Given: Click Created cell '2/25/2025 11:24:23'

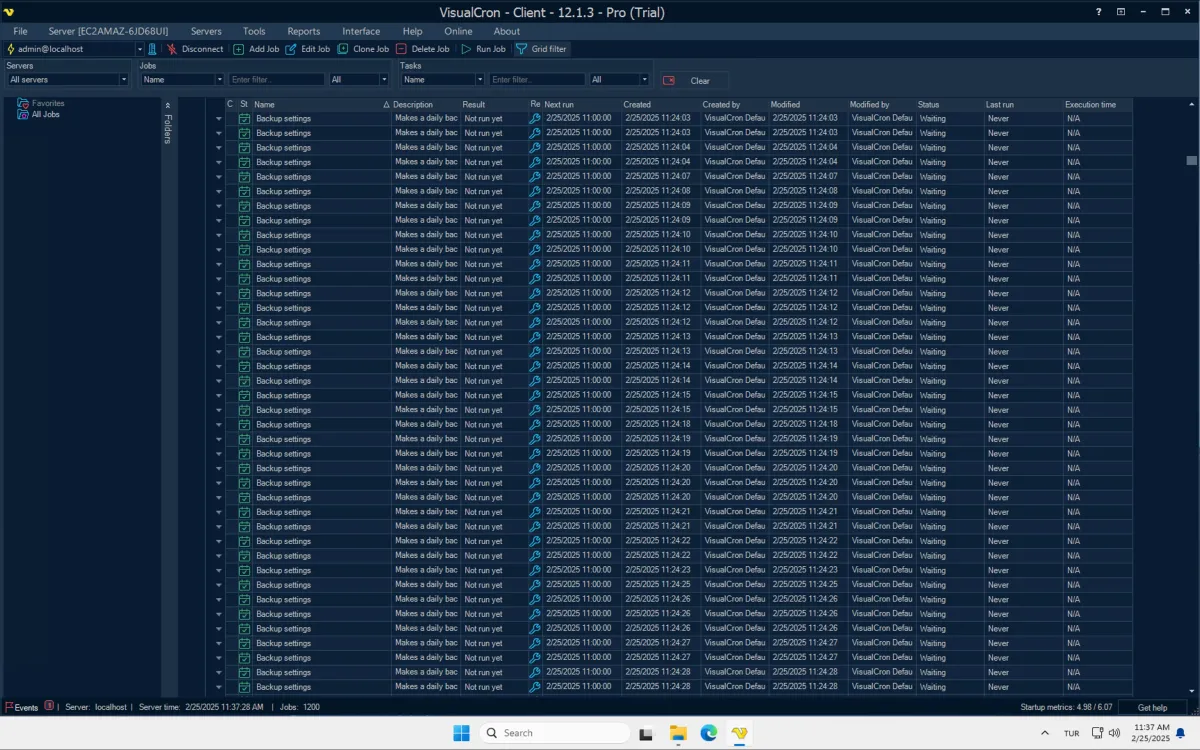Looking at the screenshot, I should pos(657,570).
